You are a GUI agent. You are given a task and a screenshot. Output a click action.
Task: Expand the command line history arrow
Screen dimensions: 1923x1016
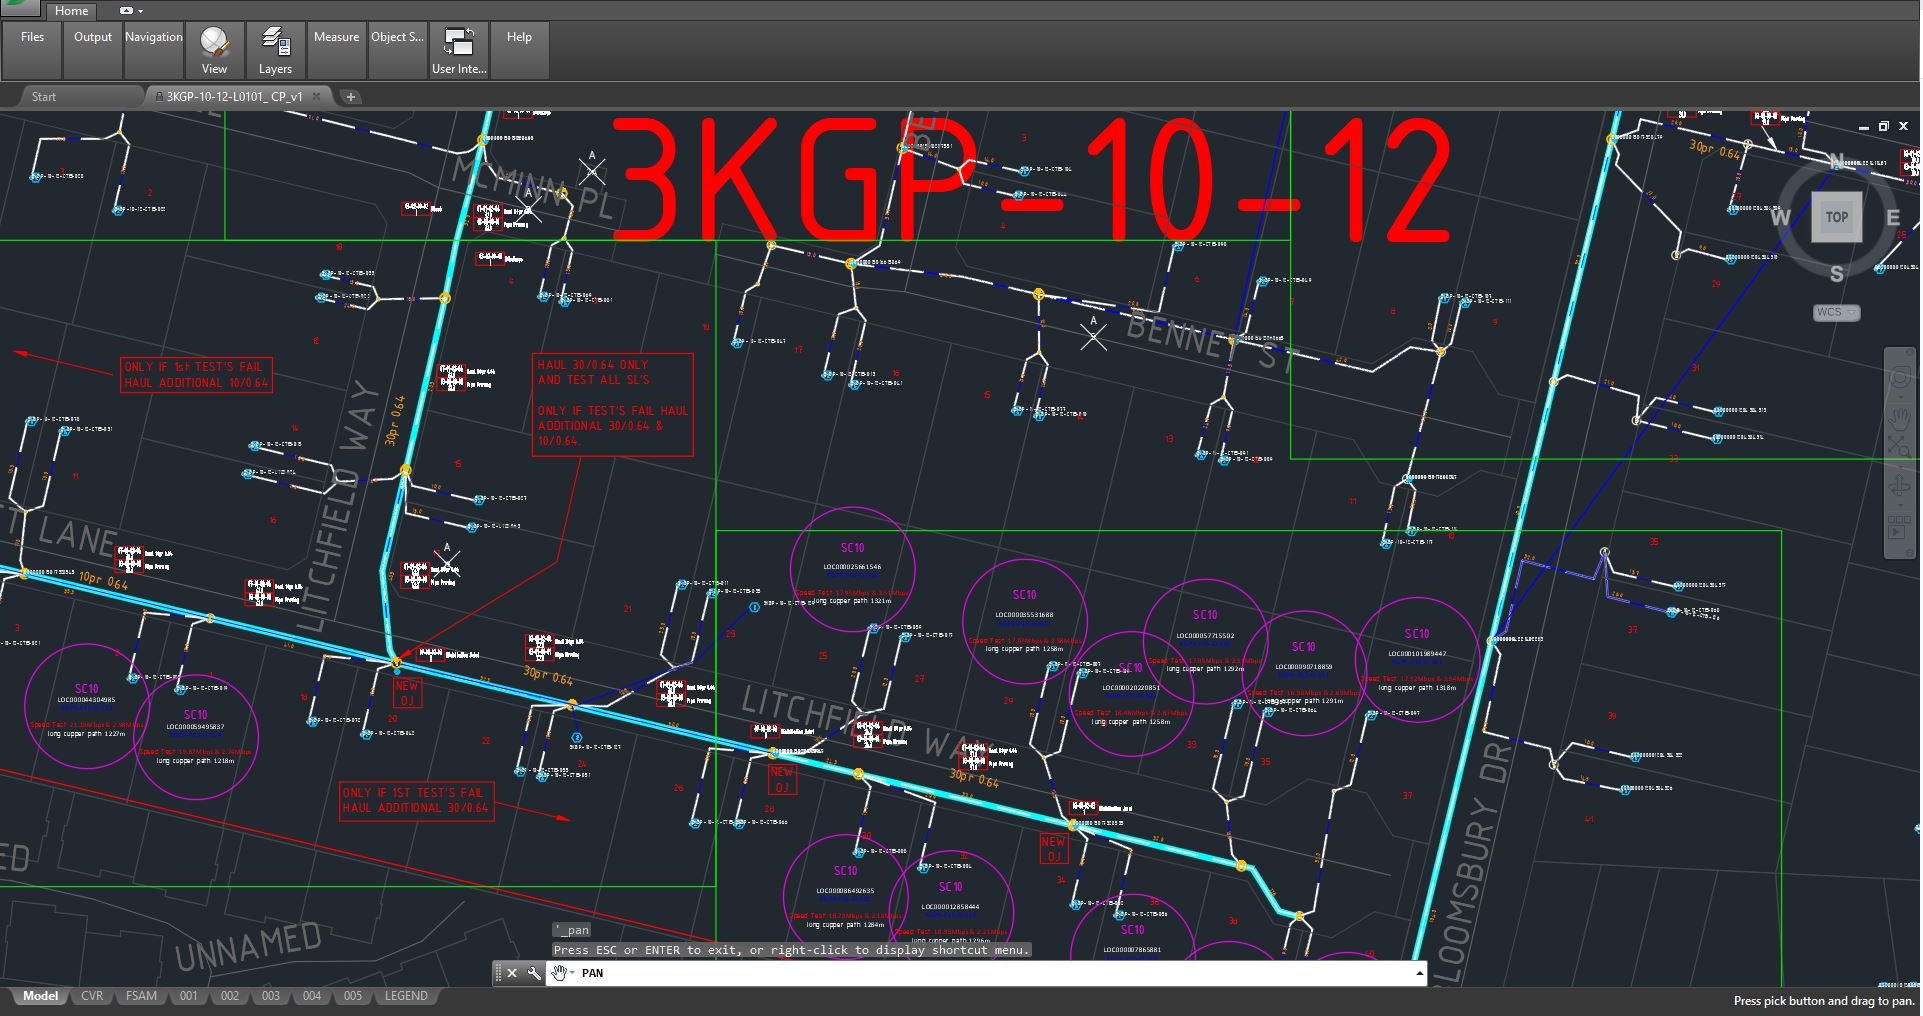coord(1418,973)
